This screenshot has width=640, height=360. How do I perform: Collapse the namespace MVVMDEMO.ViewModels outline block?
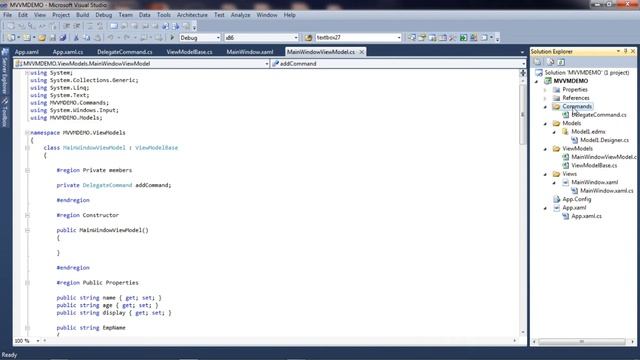pos(27,133)
